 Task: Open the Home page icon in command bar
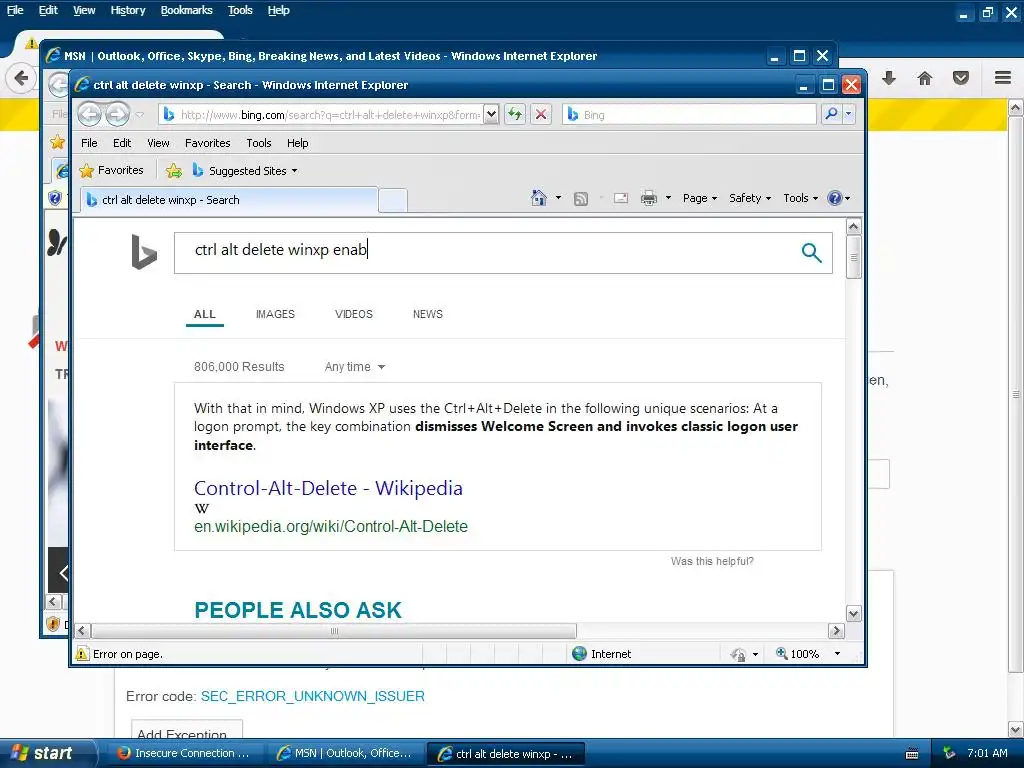539,198
